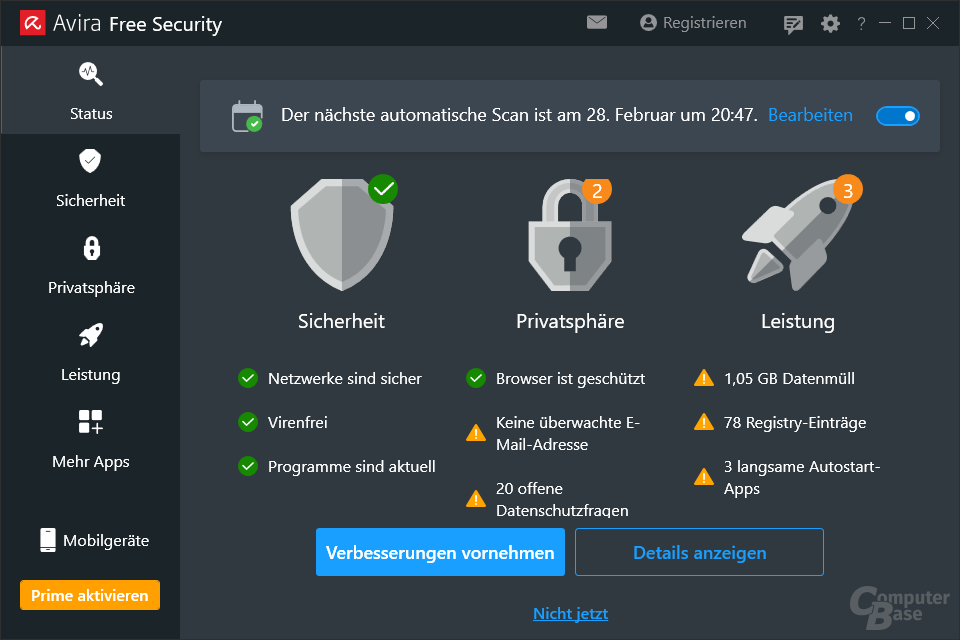
Task: Click the Nicht jetzt link
Action: (570, 613)
